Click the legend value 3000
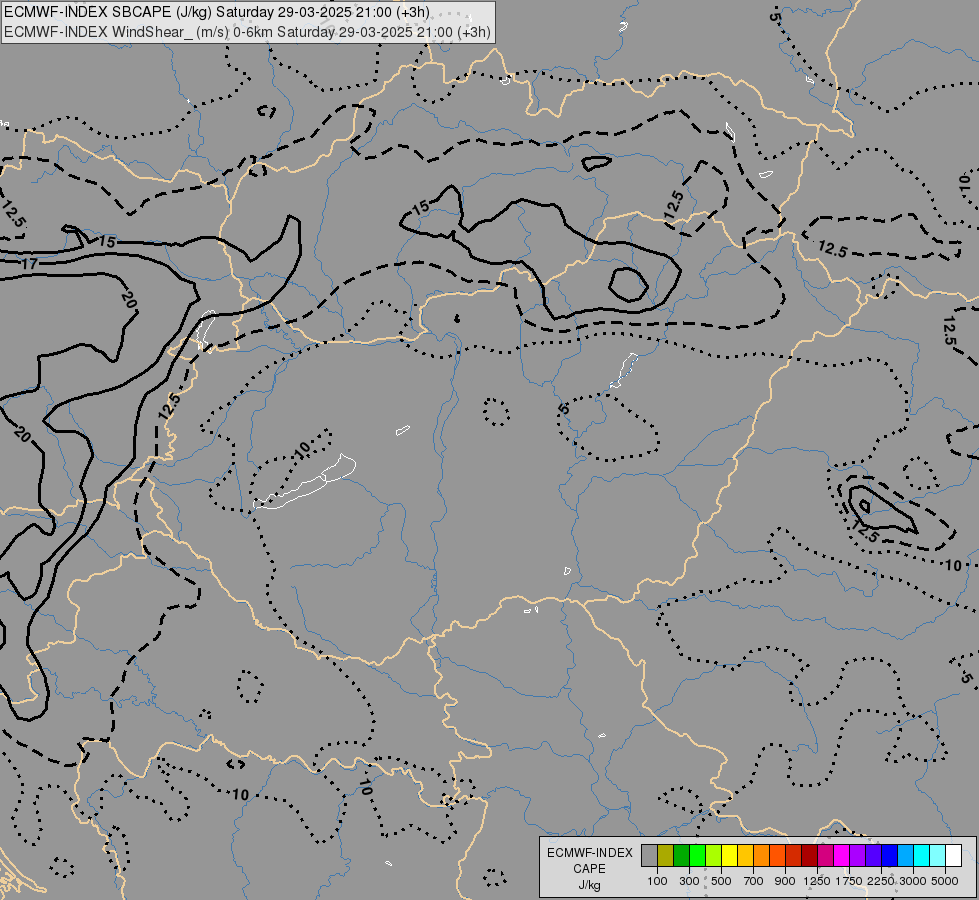The width and height of the screenshot is (979, 900). 913,881
